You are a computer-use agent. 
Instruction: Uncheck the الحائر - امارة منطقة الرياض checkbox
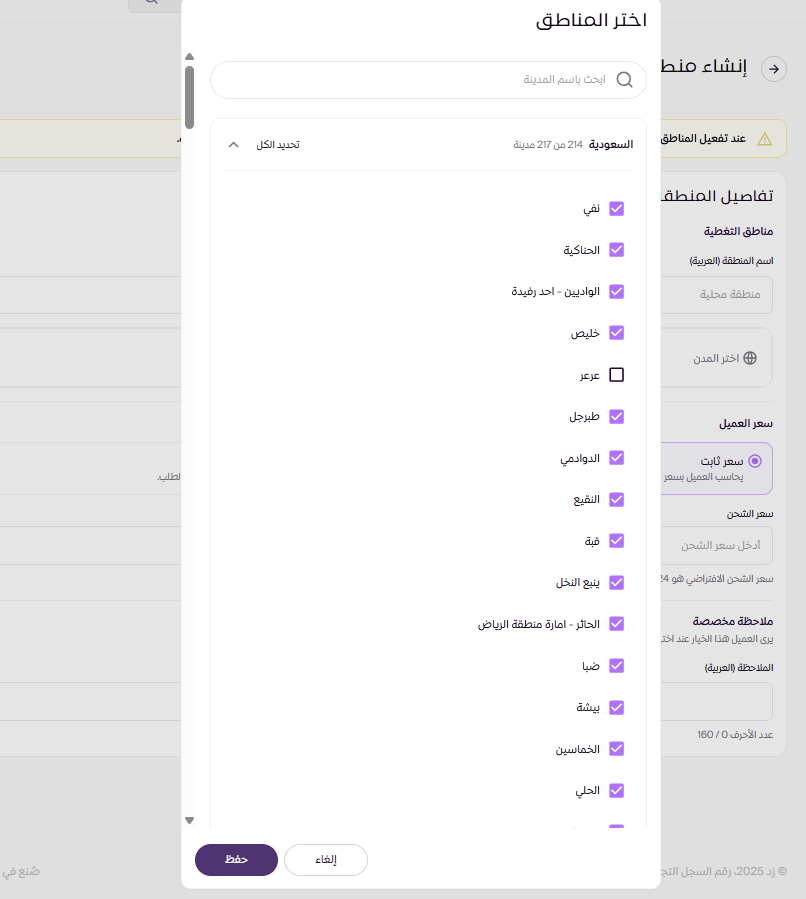(x=617, y=624)
